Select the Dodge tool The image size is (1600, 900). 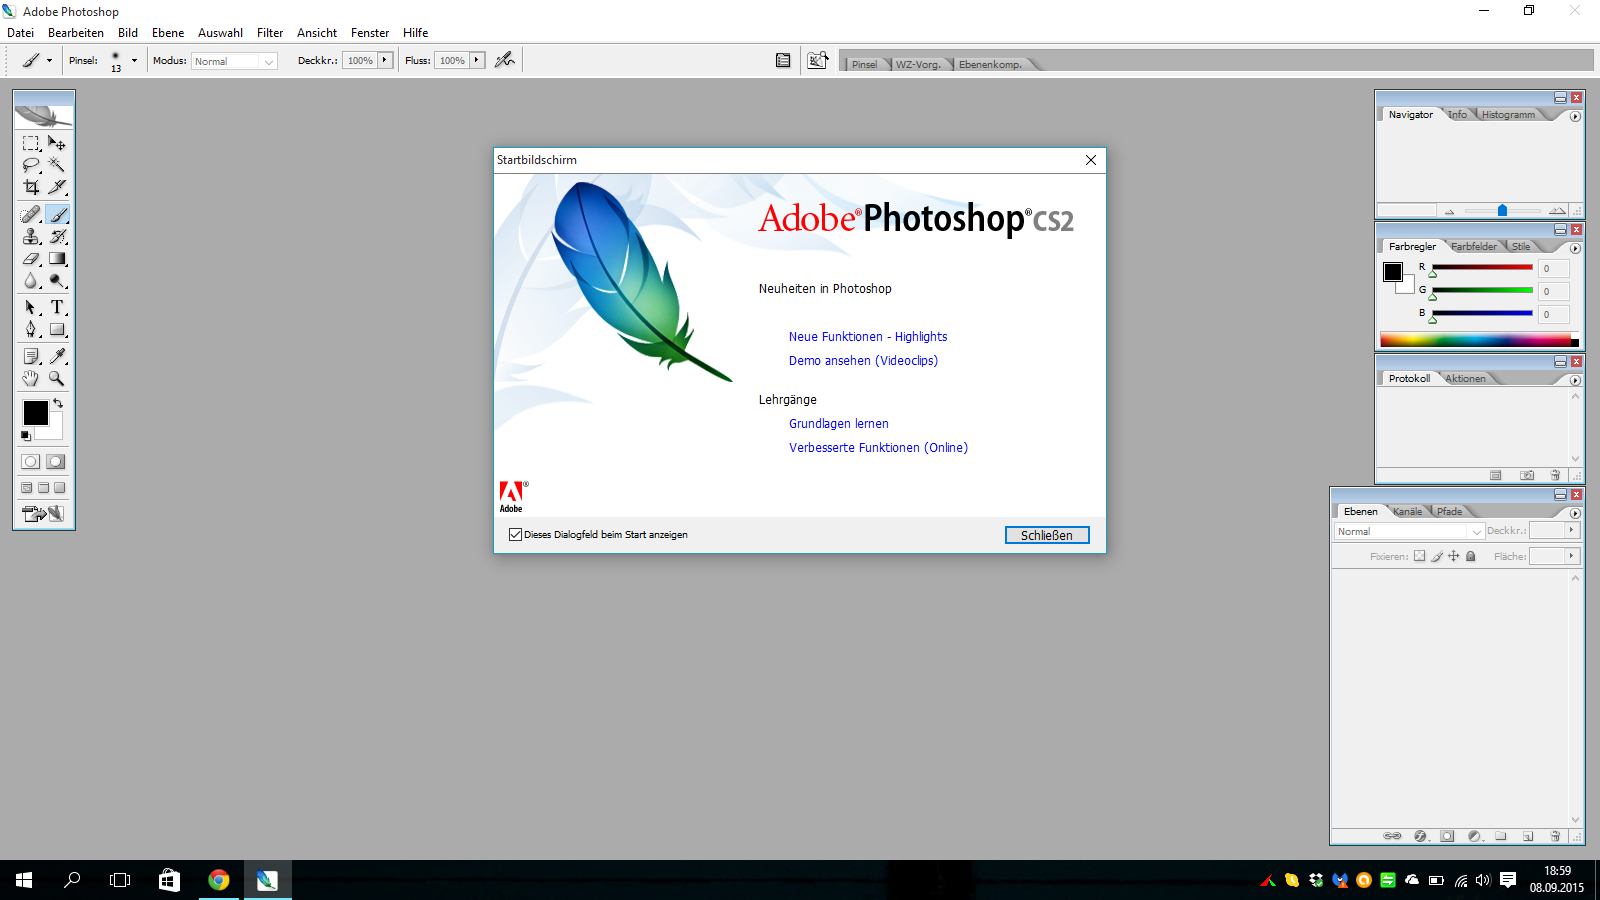pyautogui.click(x=57, y=280)
